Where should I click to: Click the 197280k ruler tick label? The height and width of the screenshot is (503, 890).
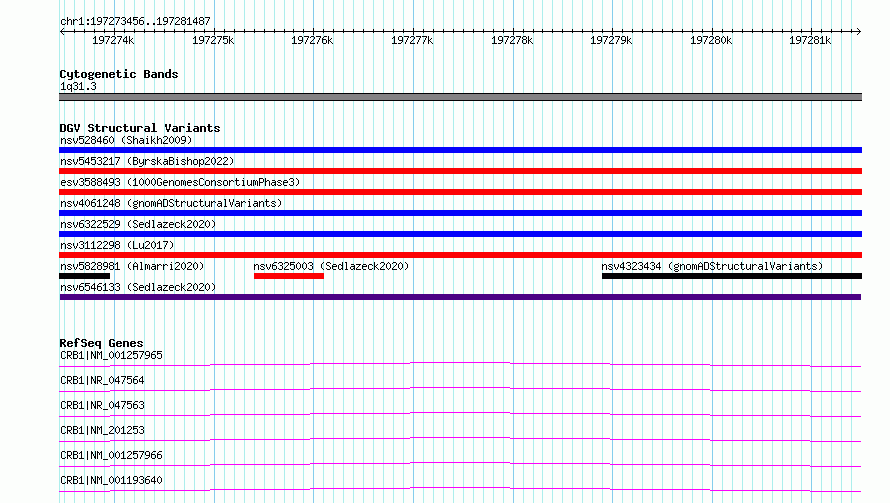(711, 40)
